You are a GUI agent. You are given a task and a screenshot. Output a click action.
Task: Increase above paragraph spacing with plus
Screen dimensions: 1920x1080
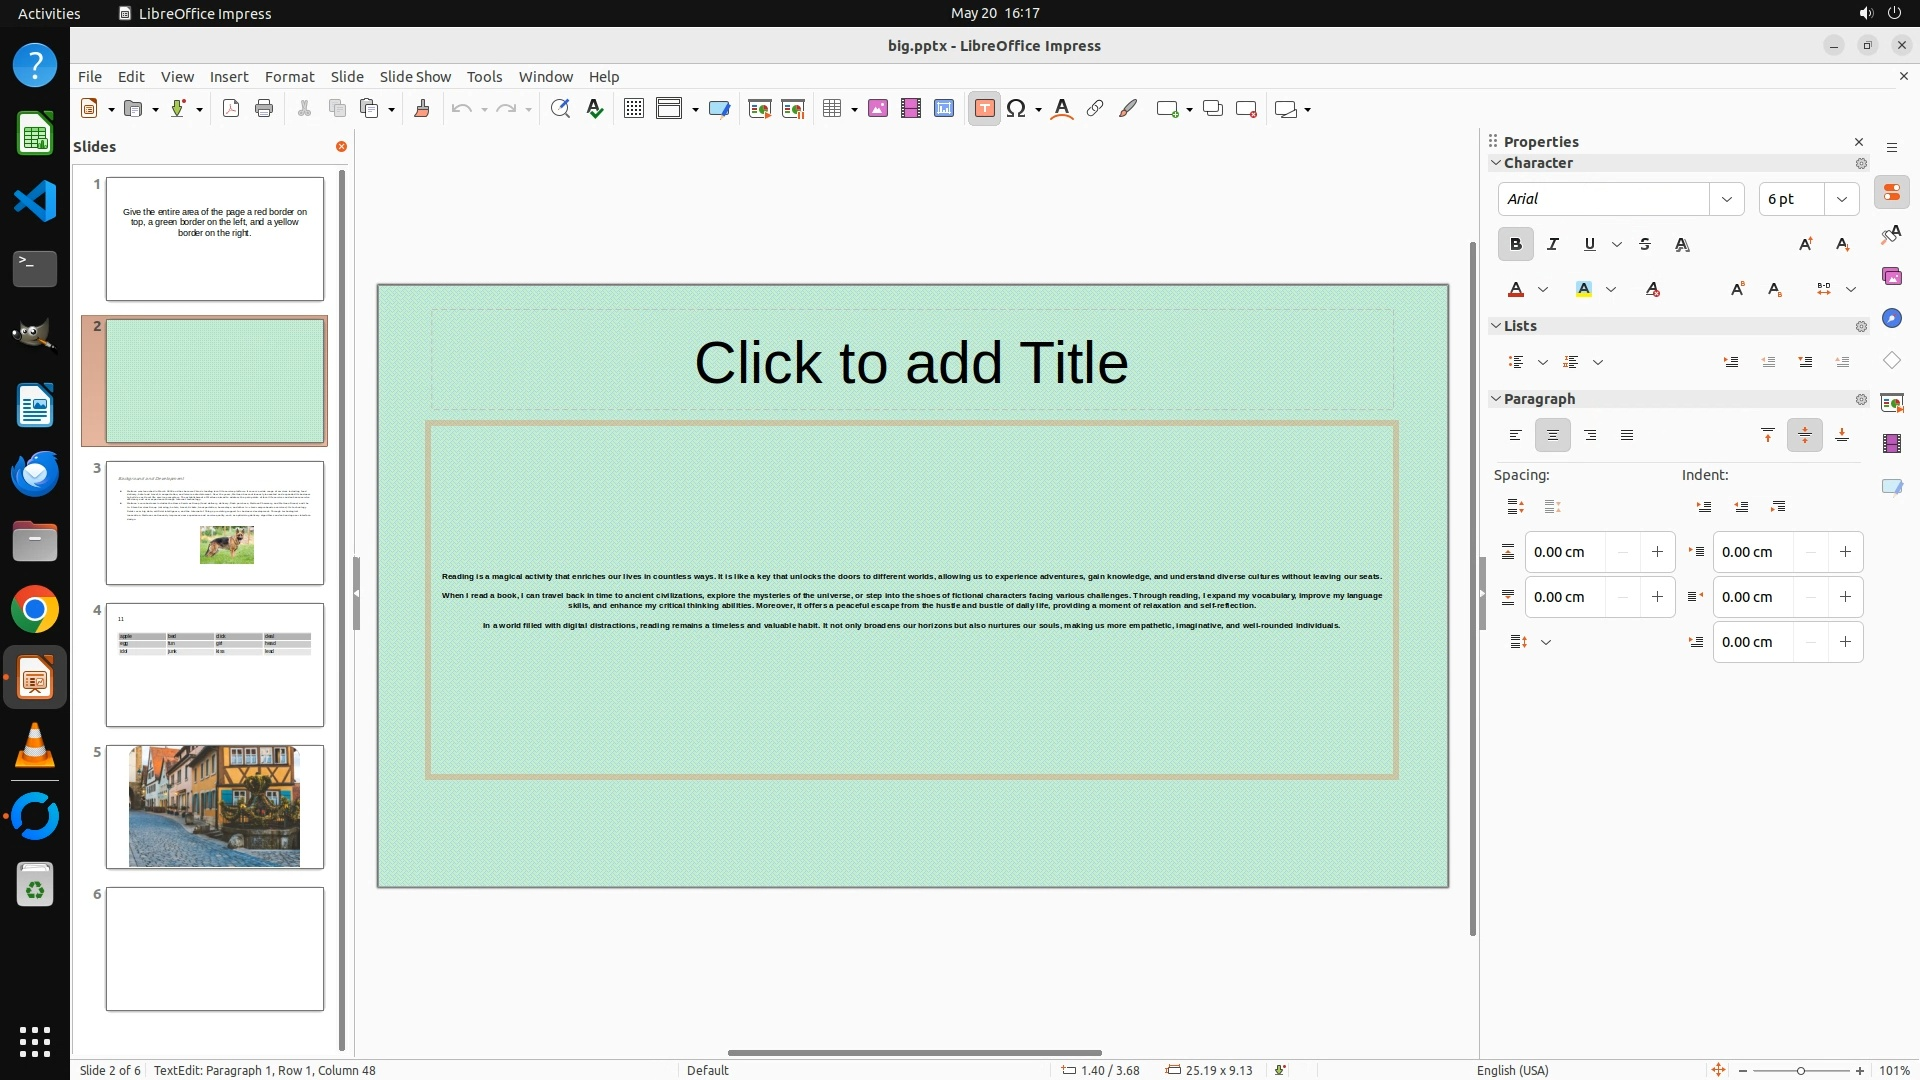[x=1657, y=552]
